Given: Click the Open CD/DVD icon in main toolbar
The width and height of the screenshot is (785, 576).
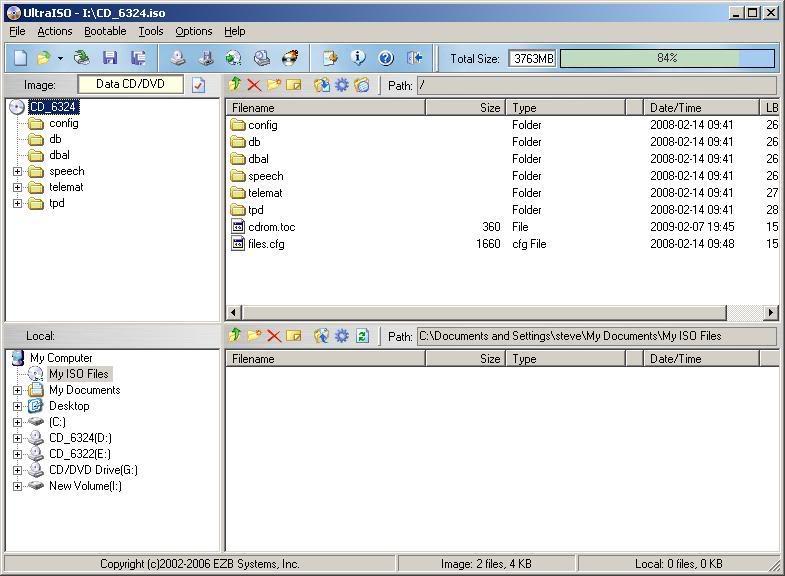Looking at the screenshot, I should (82, 58).
